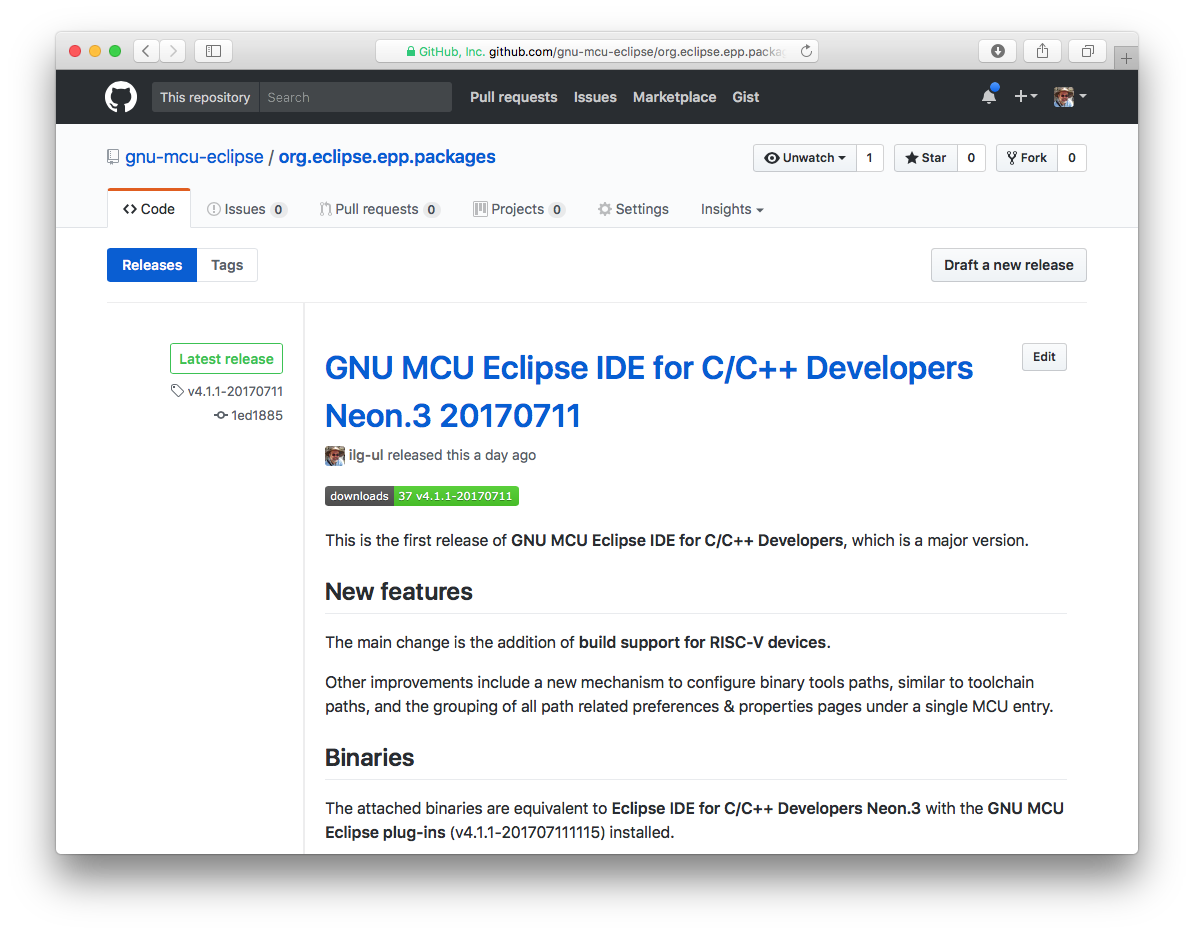This screenshot has height=934, width=1194.
Task: Open Pull requests in top navigation
Action: pyautogui.click(x=513, y=97)
